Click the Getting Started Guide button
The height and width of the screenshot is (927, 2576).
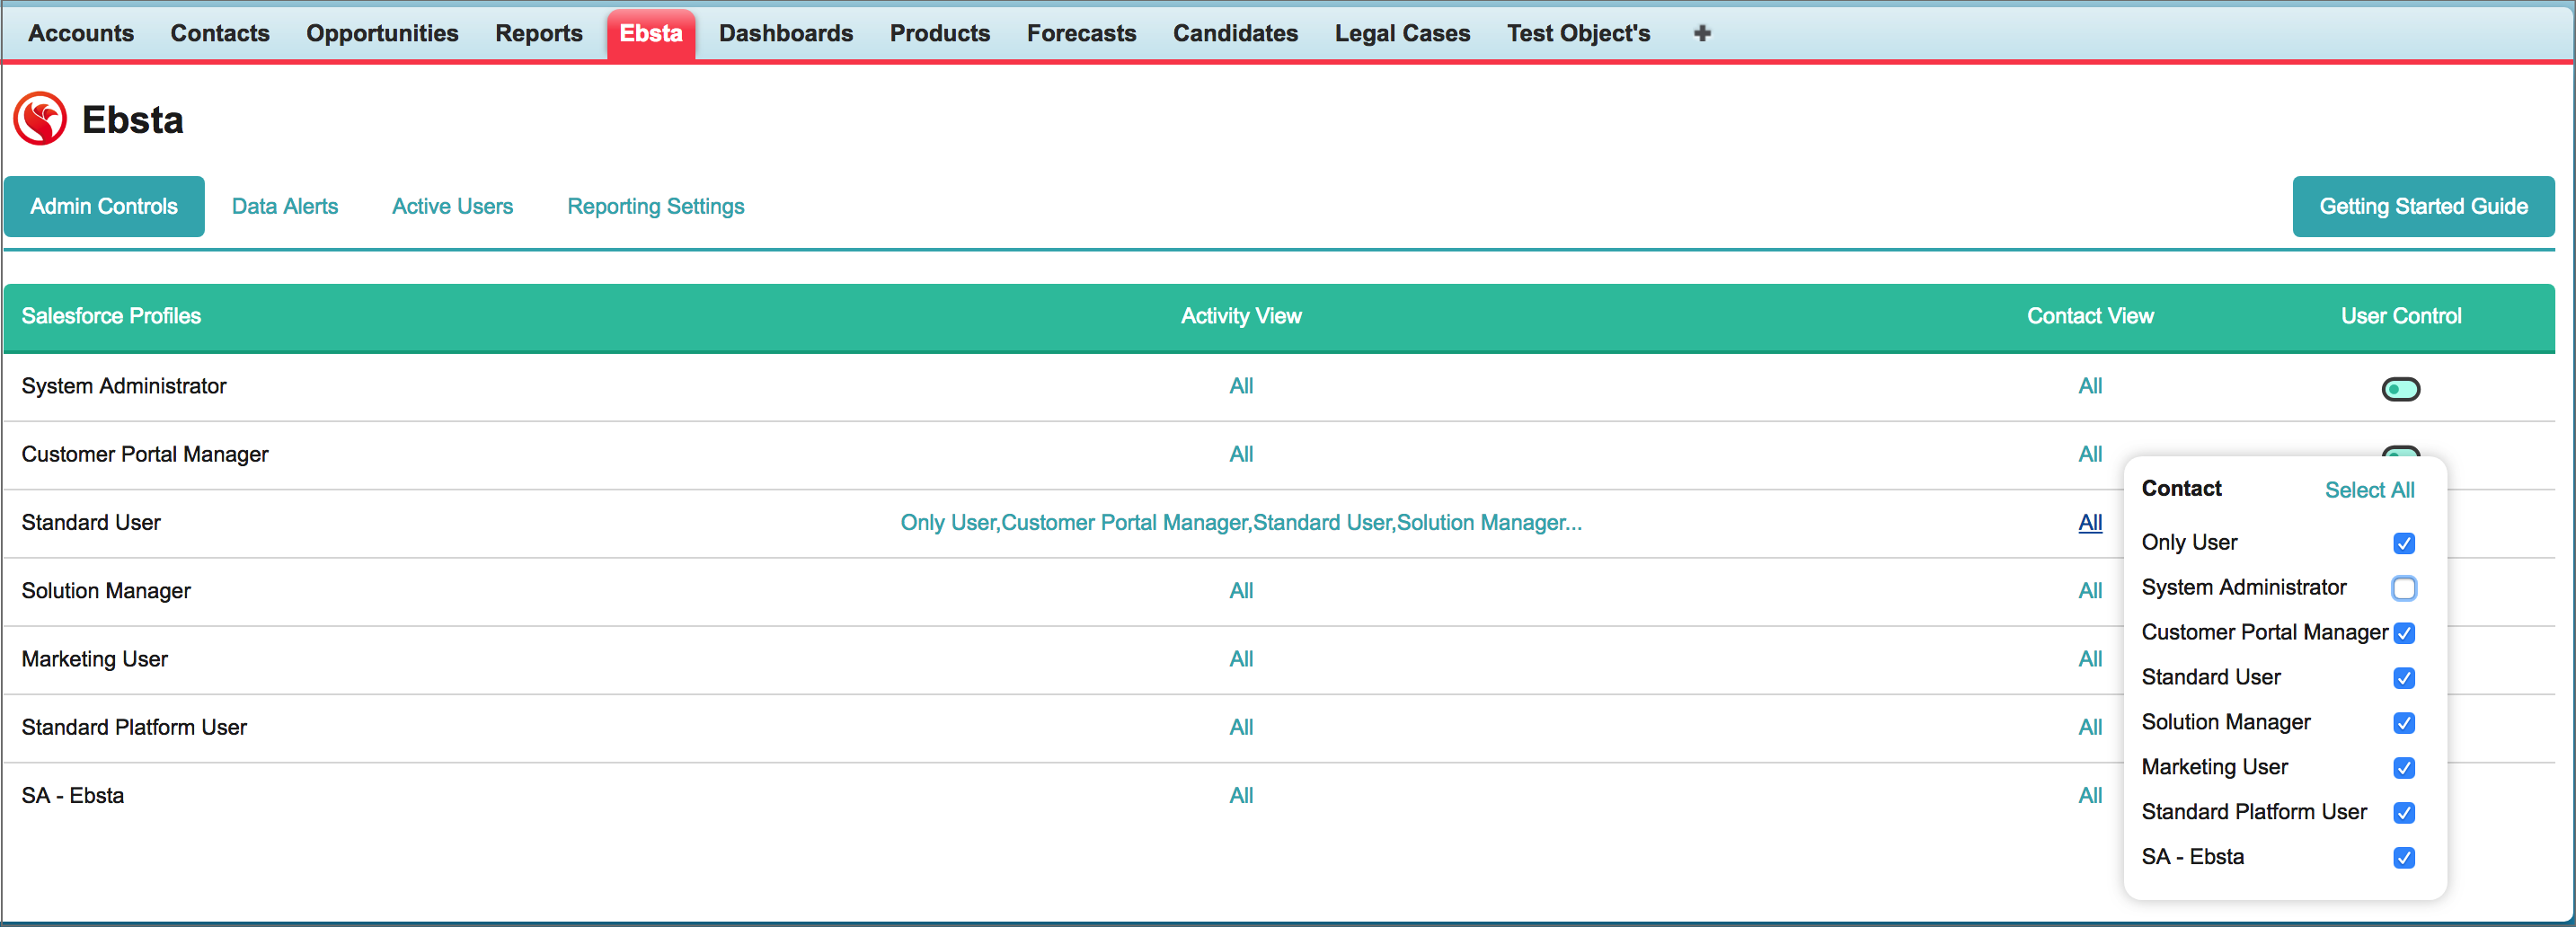pos(2422,206)
